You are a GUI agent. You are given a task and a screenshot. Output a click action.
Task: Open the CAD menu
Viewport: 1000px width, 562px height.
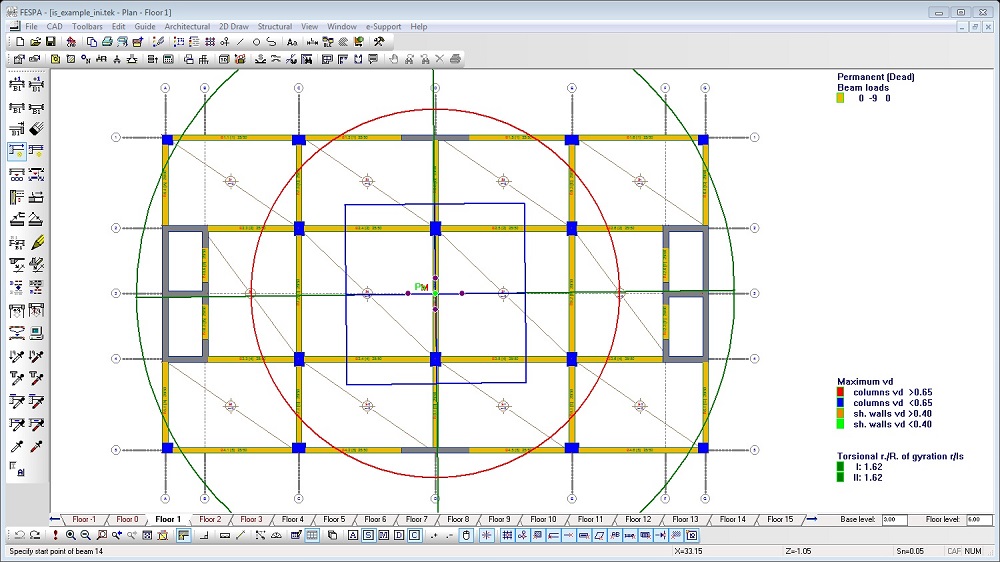55,27
